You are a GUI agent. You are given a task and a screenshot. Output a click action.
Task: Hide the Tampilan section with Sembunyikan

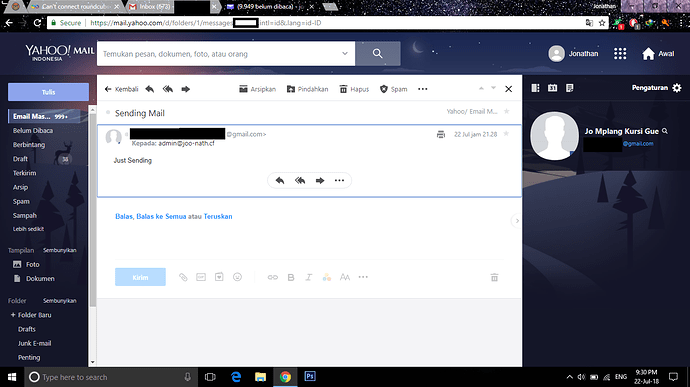click(x=60, y=250)
